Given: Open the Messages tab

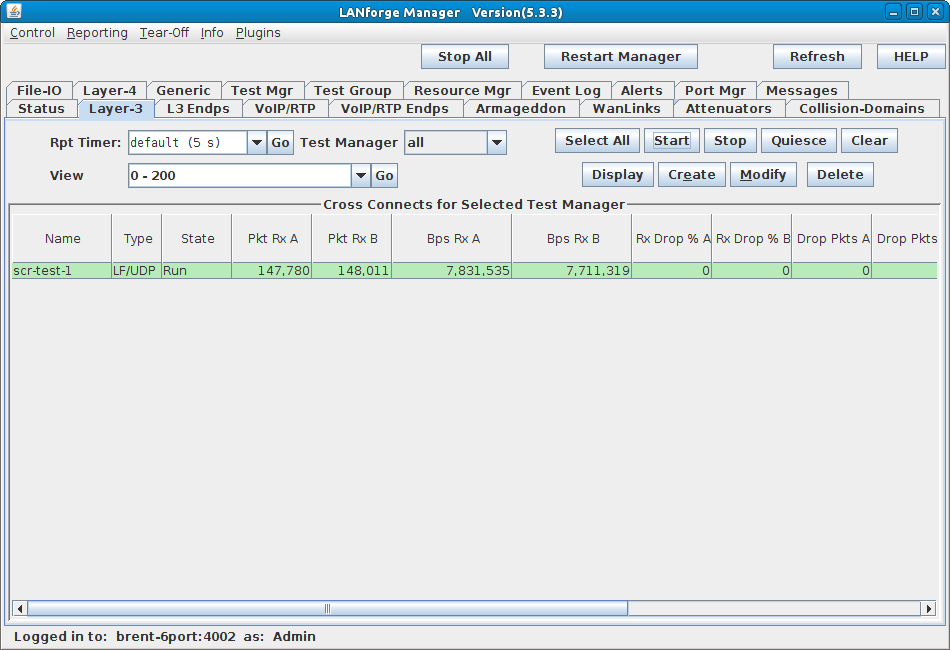Looking at the screenshot, I should 802,90.
